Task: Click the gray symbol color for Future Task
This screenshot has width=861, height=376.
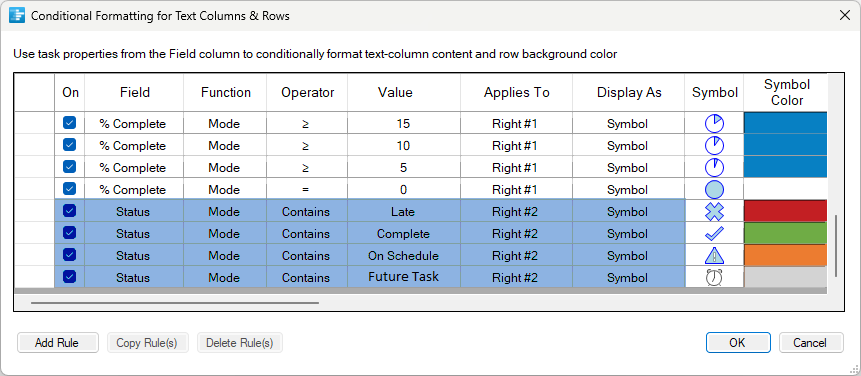Action: [x=785, y=277]
